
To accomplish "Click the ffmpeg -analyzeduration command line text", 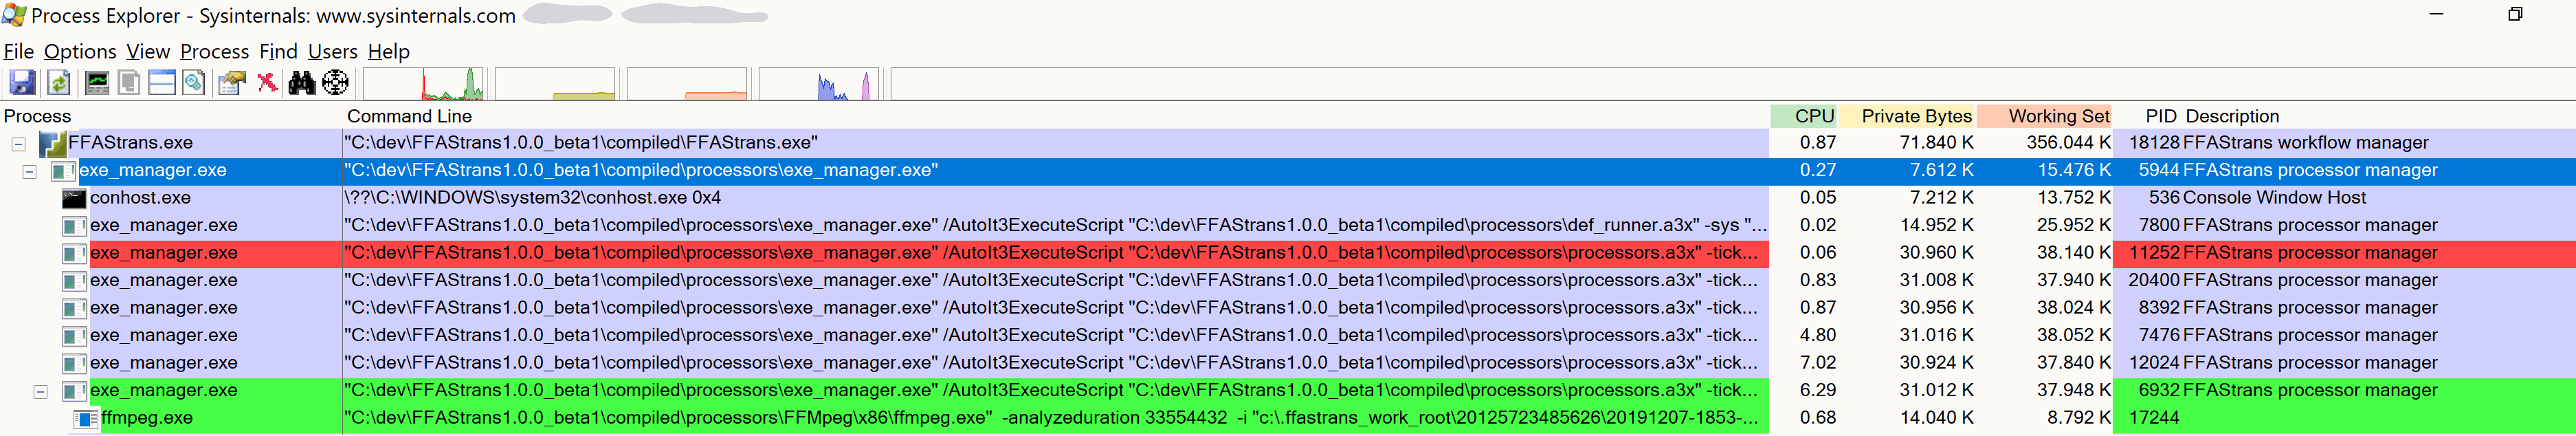I will 1051,418.
